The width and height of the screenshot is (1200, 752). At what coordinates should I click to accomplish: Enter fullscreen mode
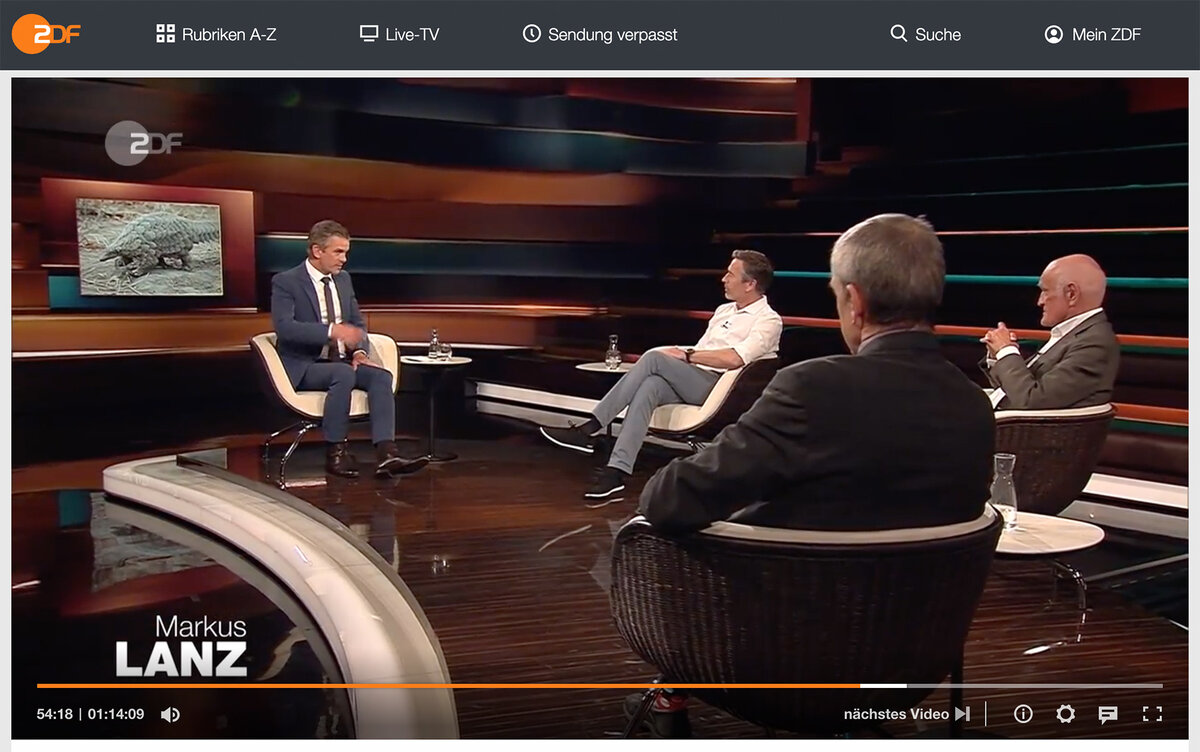[1152, 714]
